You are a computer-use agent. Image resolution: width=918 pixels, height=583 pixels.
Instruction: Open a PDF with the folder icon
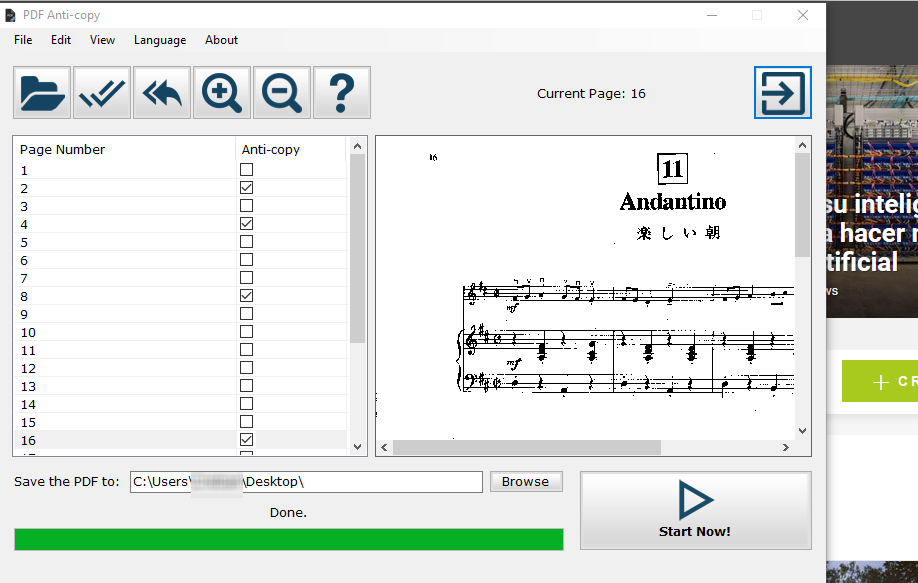(x=42, y=92)
